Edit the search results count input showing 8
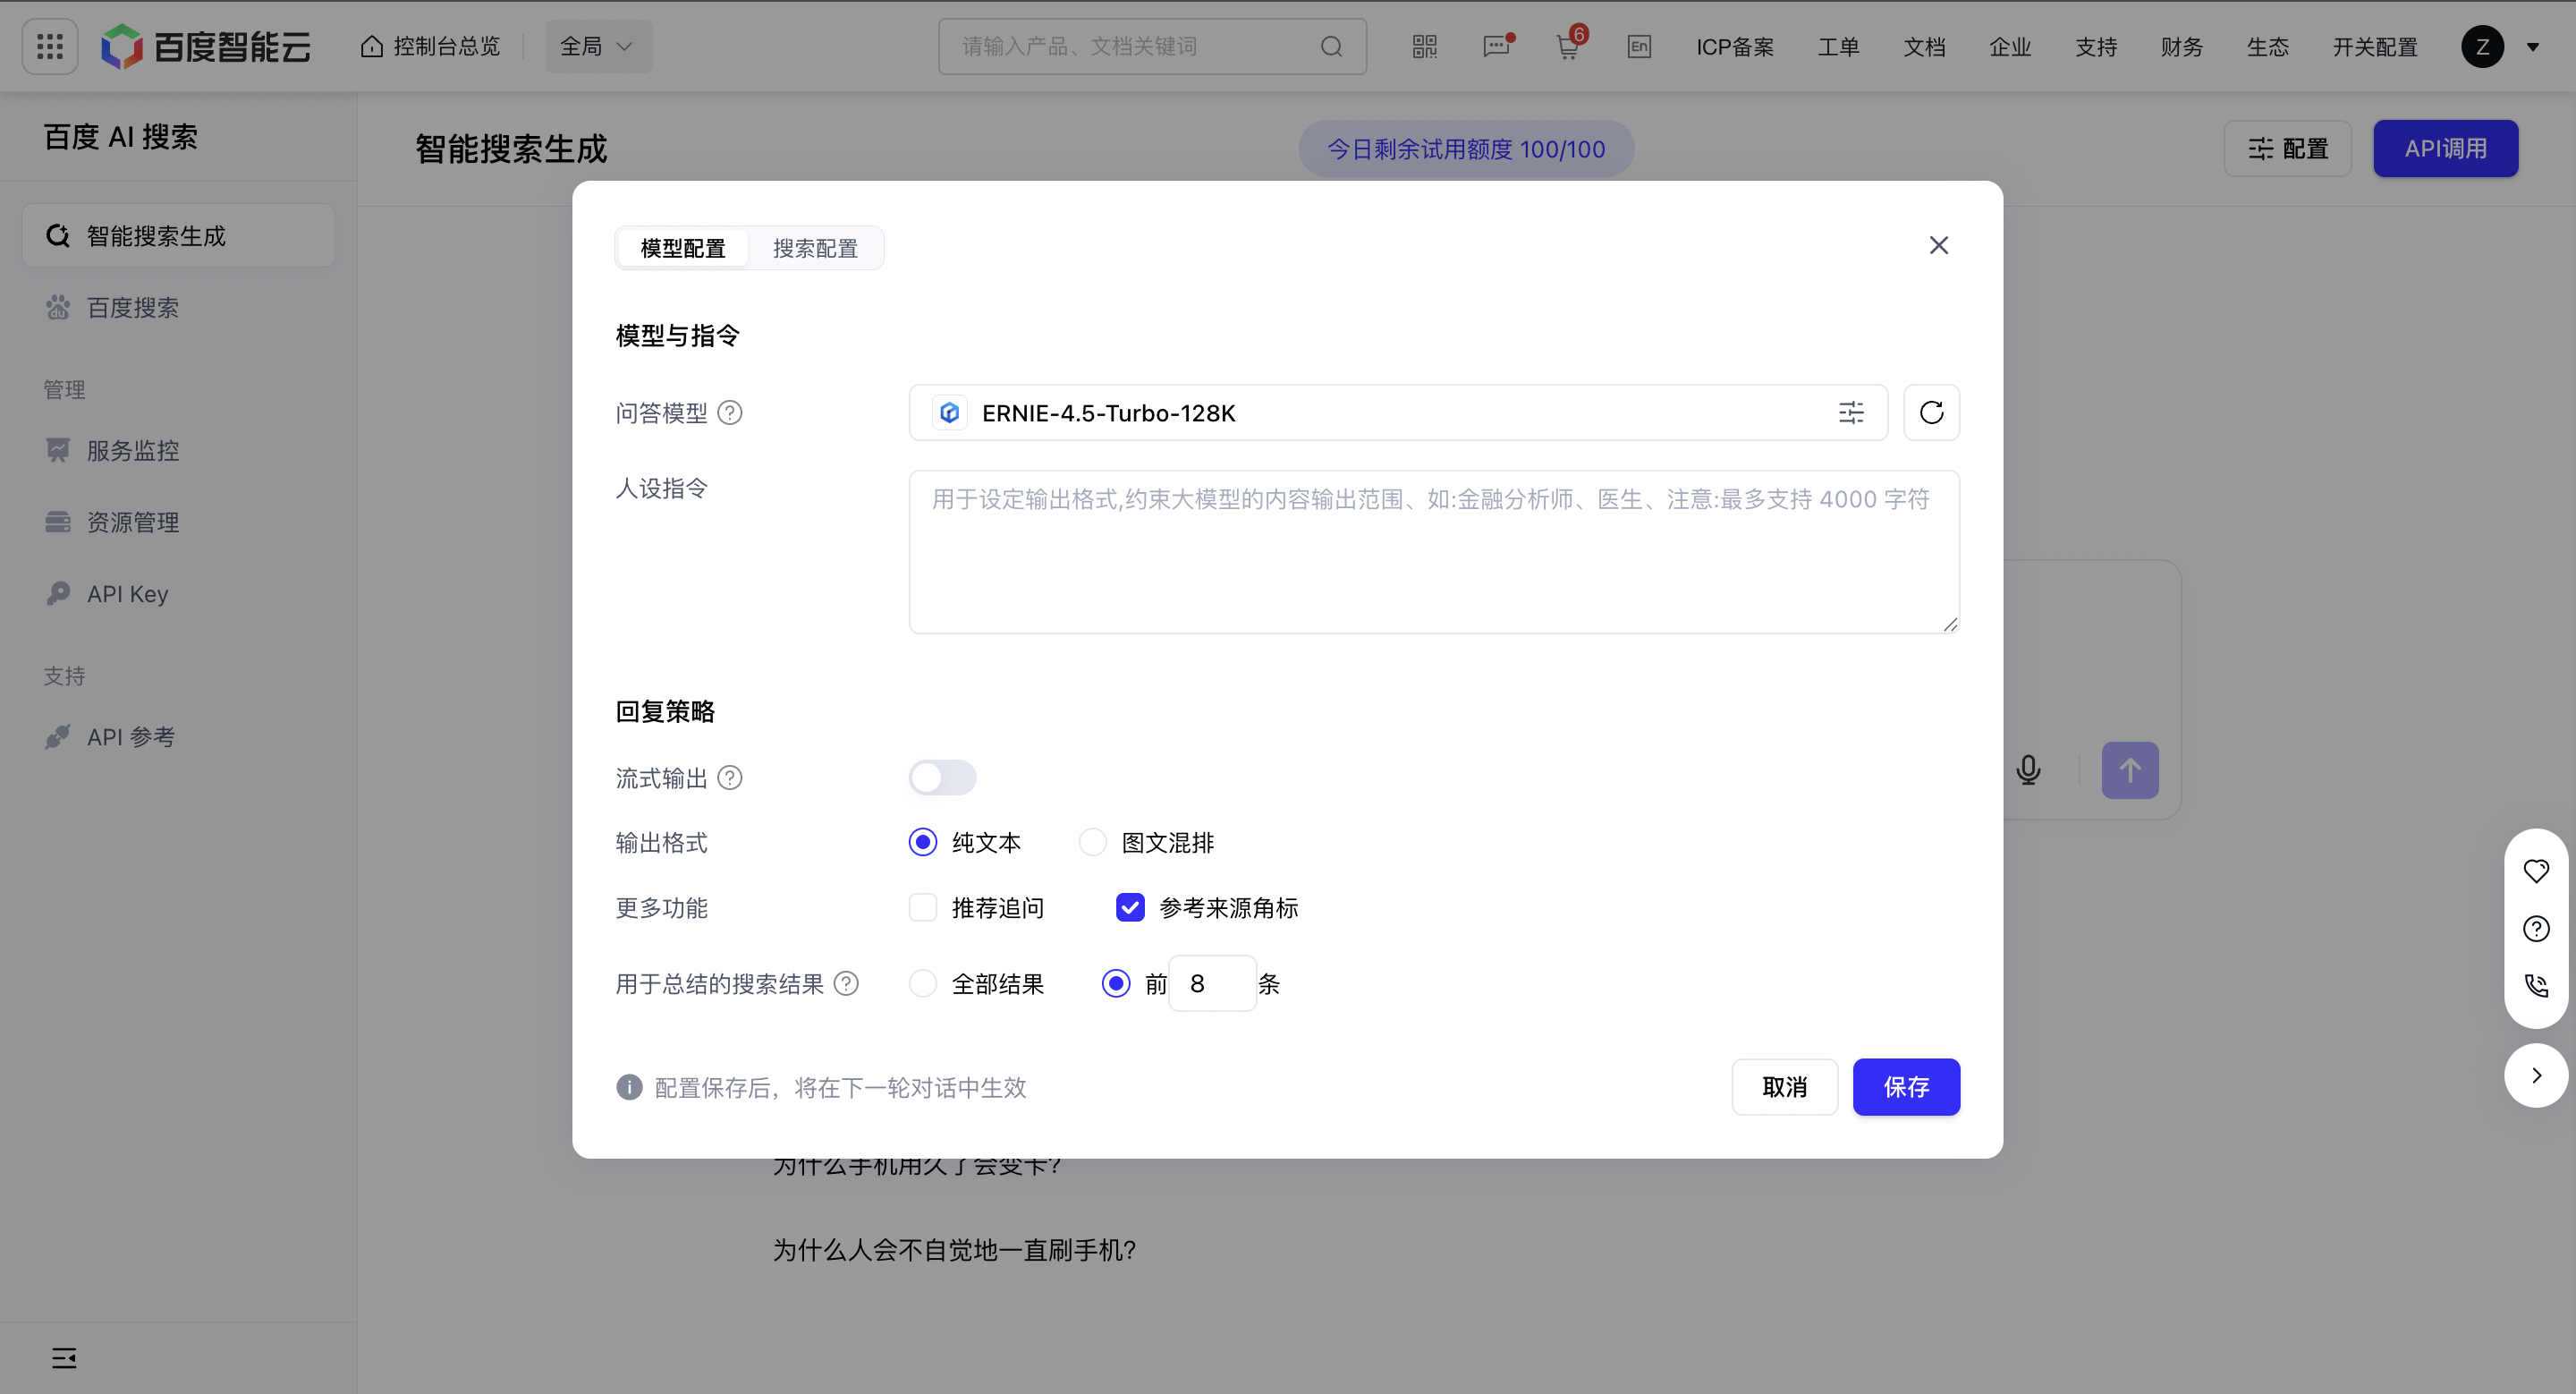This screenshot has height=1394, width=2576. click(1211, 983)
